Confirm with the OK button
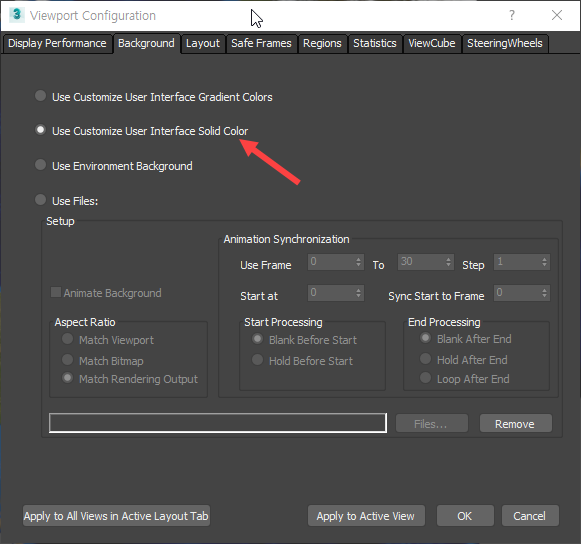Screen dimensions: 581x544 click(465, 515)
